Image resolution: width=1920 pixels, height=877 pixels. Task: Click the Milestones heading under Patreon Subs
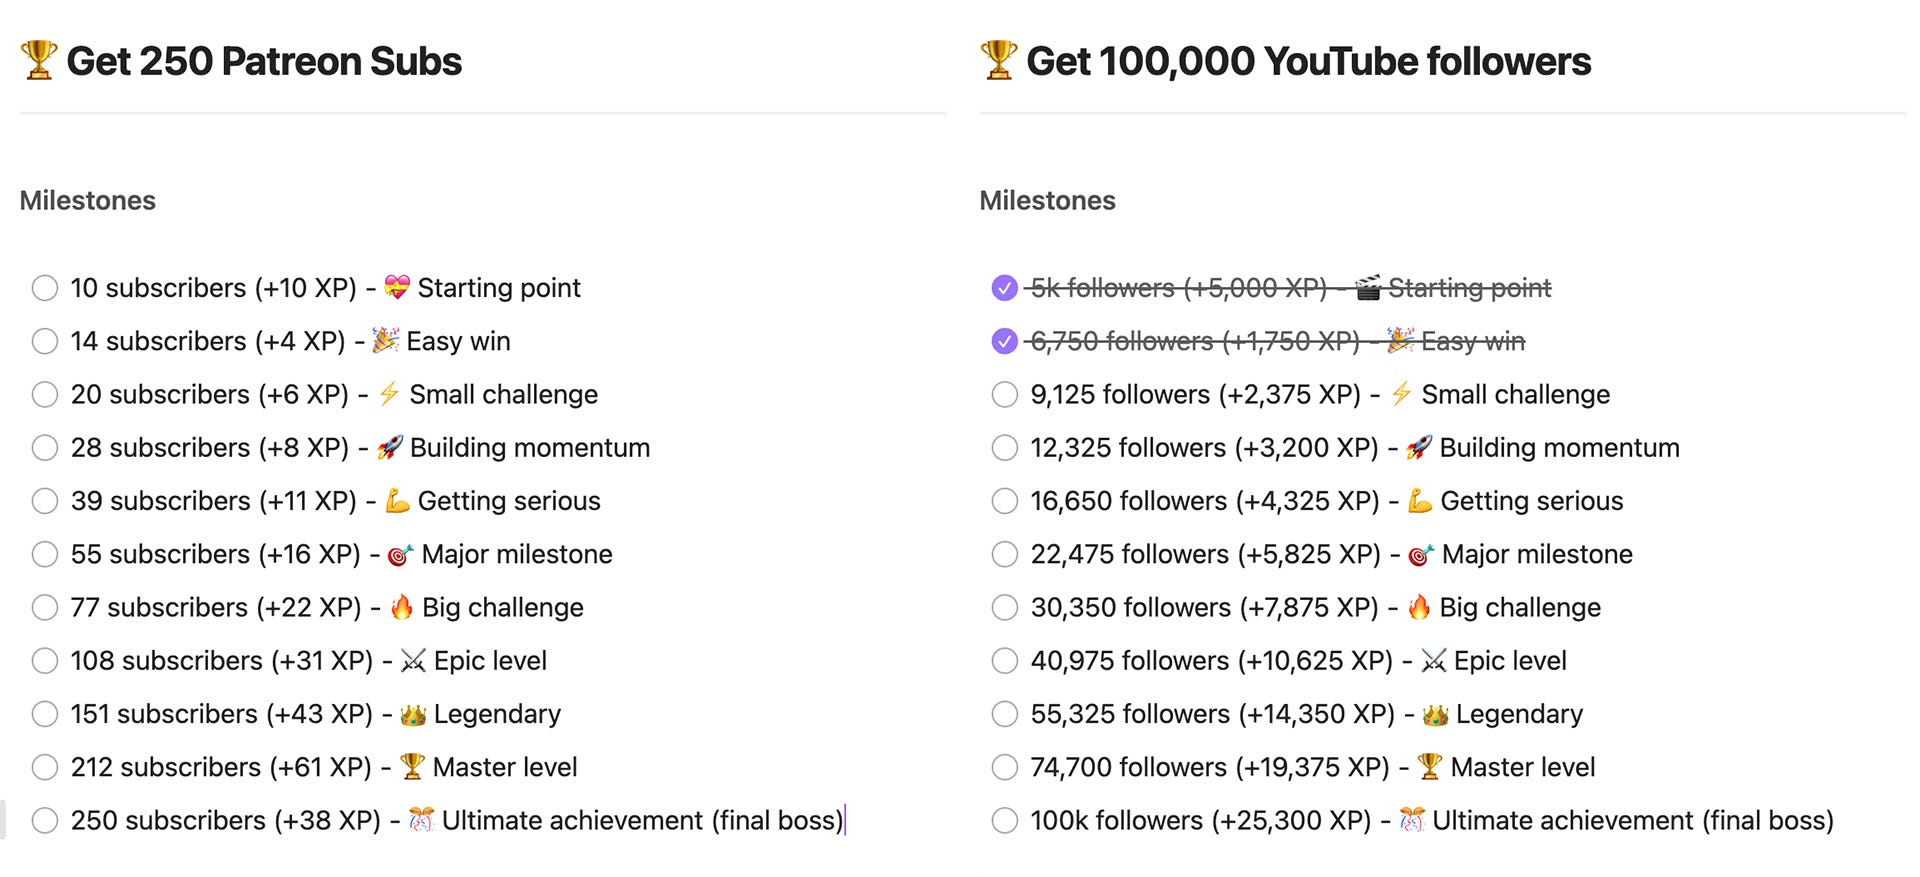(x=88, y=201)
